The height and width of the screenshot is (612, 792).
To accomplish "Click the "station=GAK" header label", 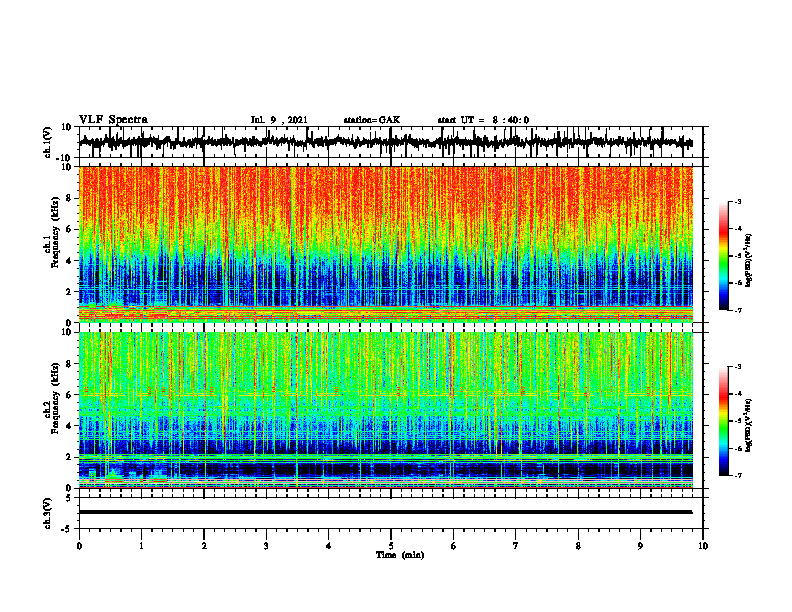I will point(372,120).
